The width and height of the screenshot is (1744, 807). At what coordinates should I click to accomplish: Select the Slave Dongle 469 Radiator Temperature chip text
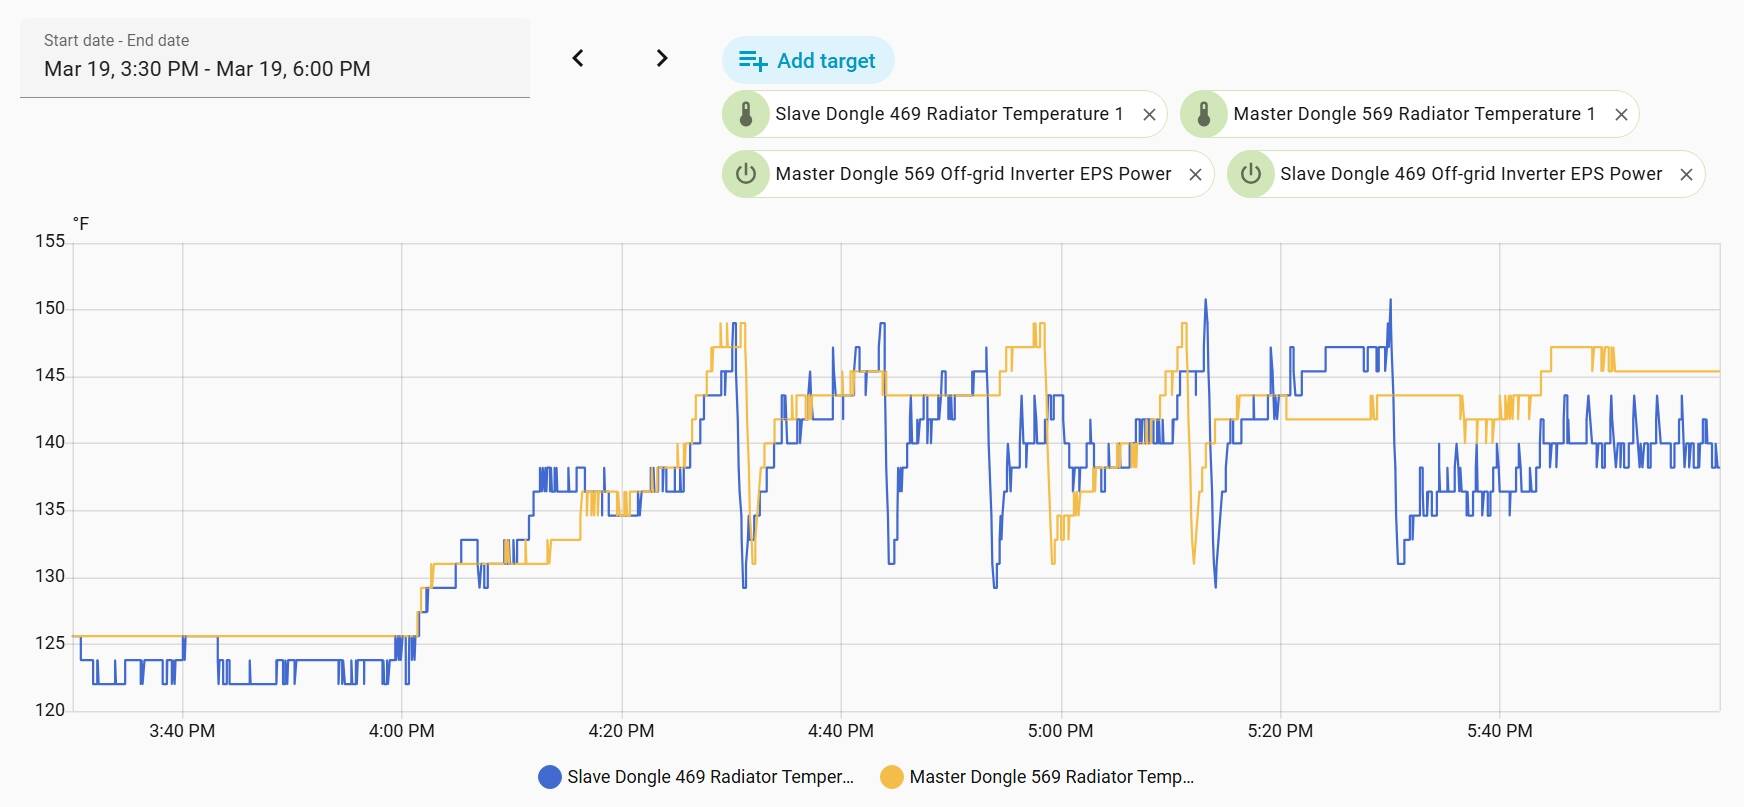coord(949,114)
